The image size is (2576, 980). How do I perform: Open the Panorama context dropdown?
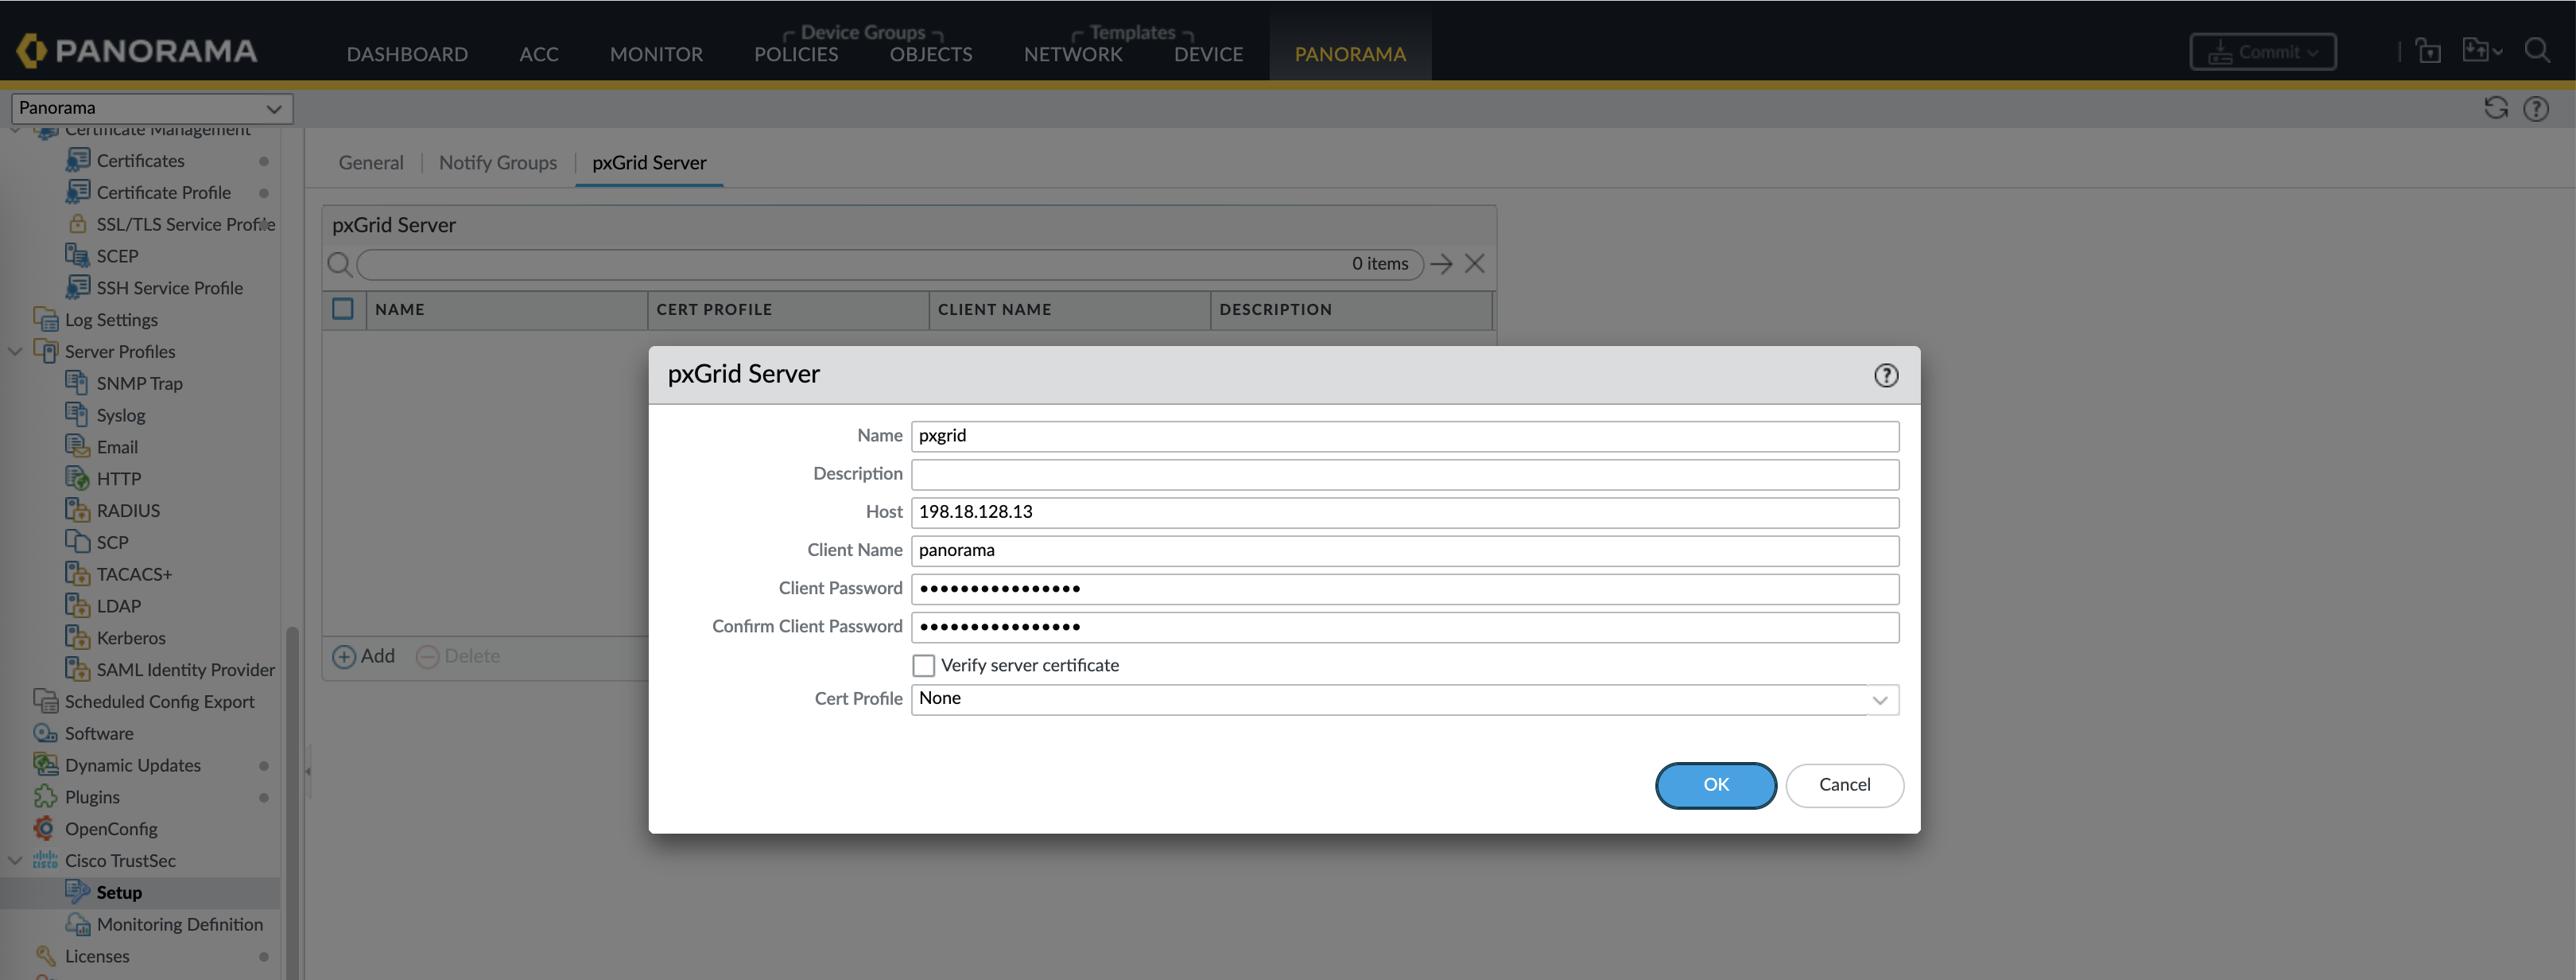(x=151, y=108)
